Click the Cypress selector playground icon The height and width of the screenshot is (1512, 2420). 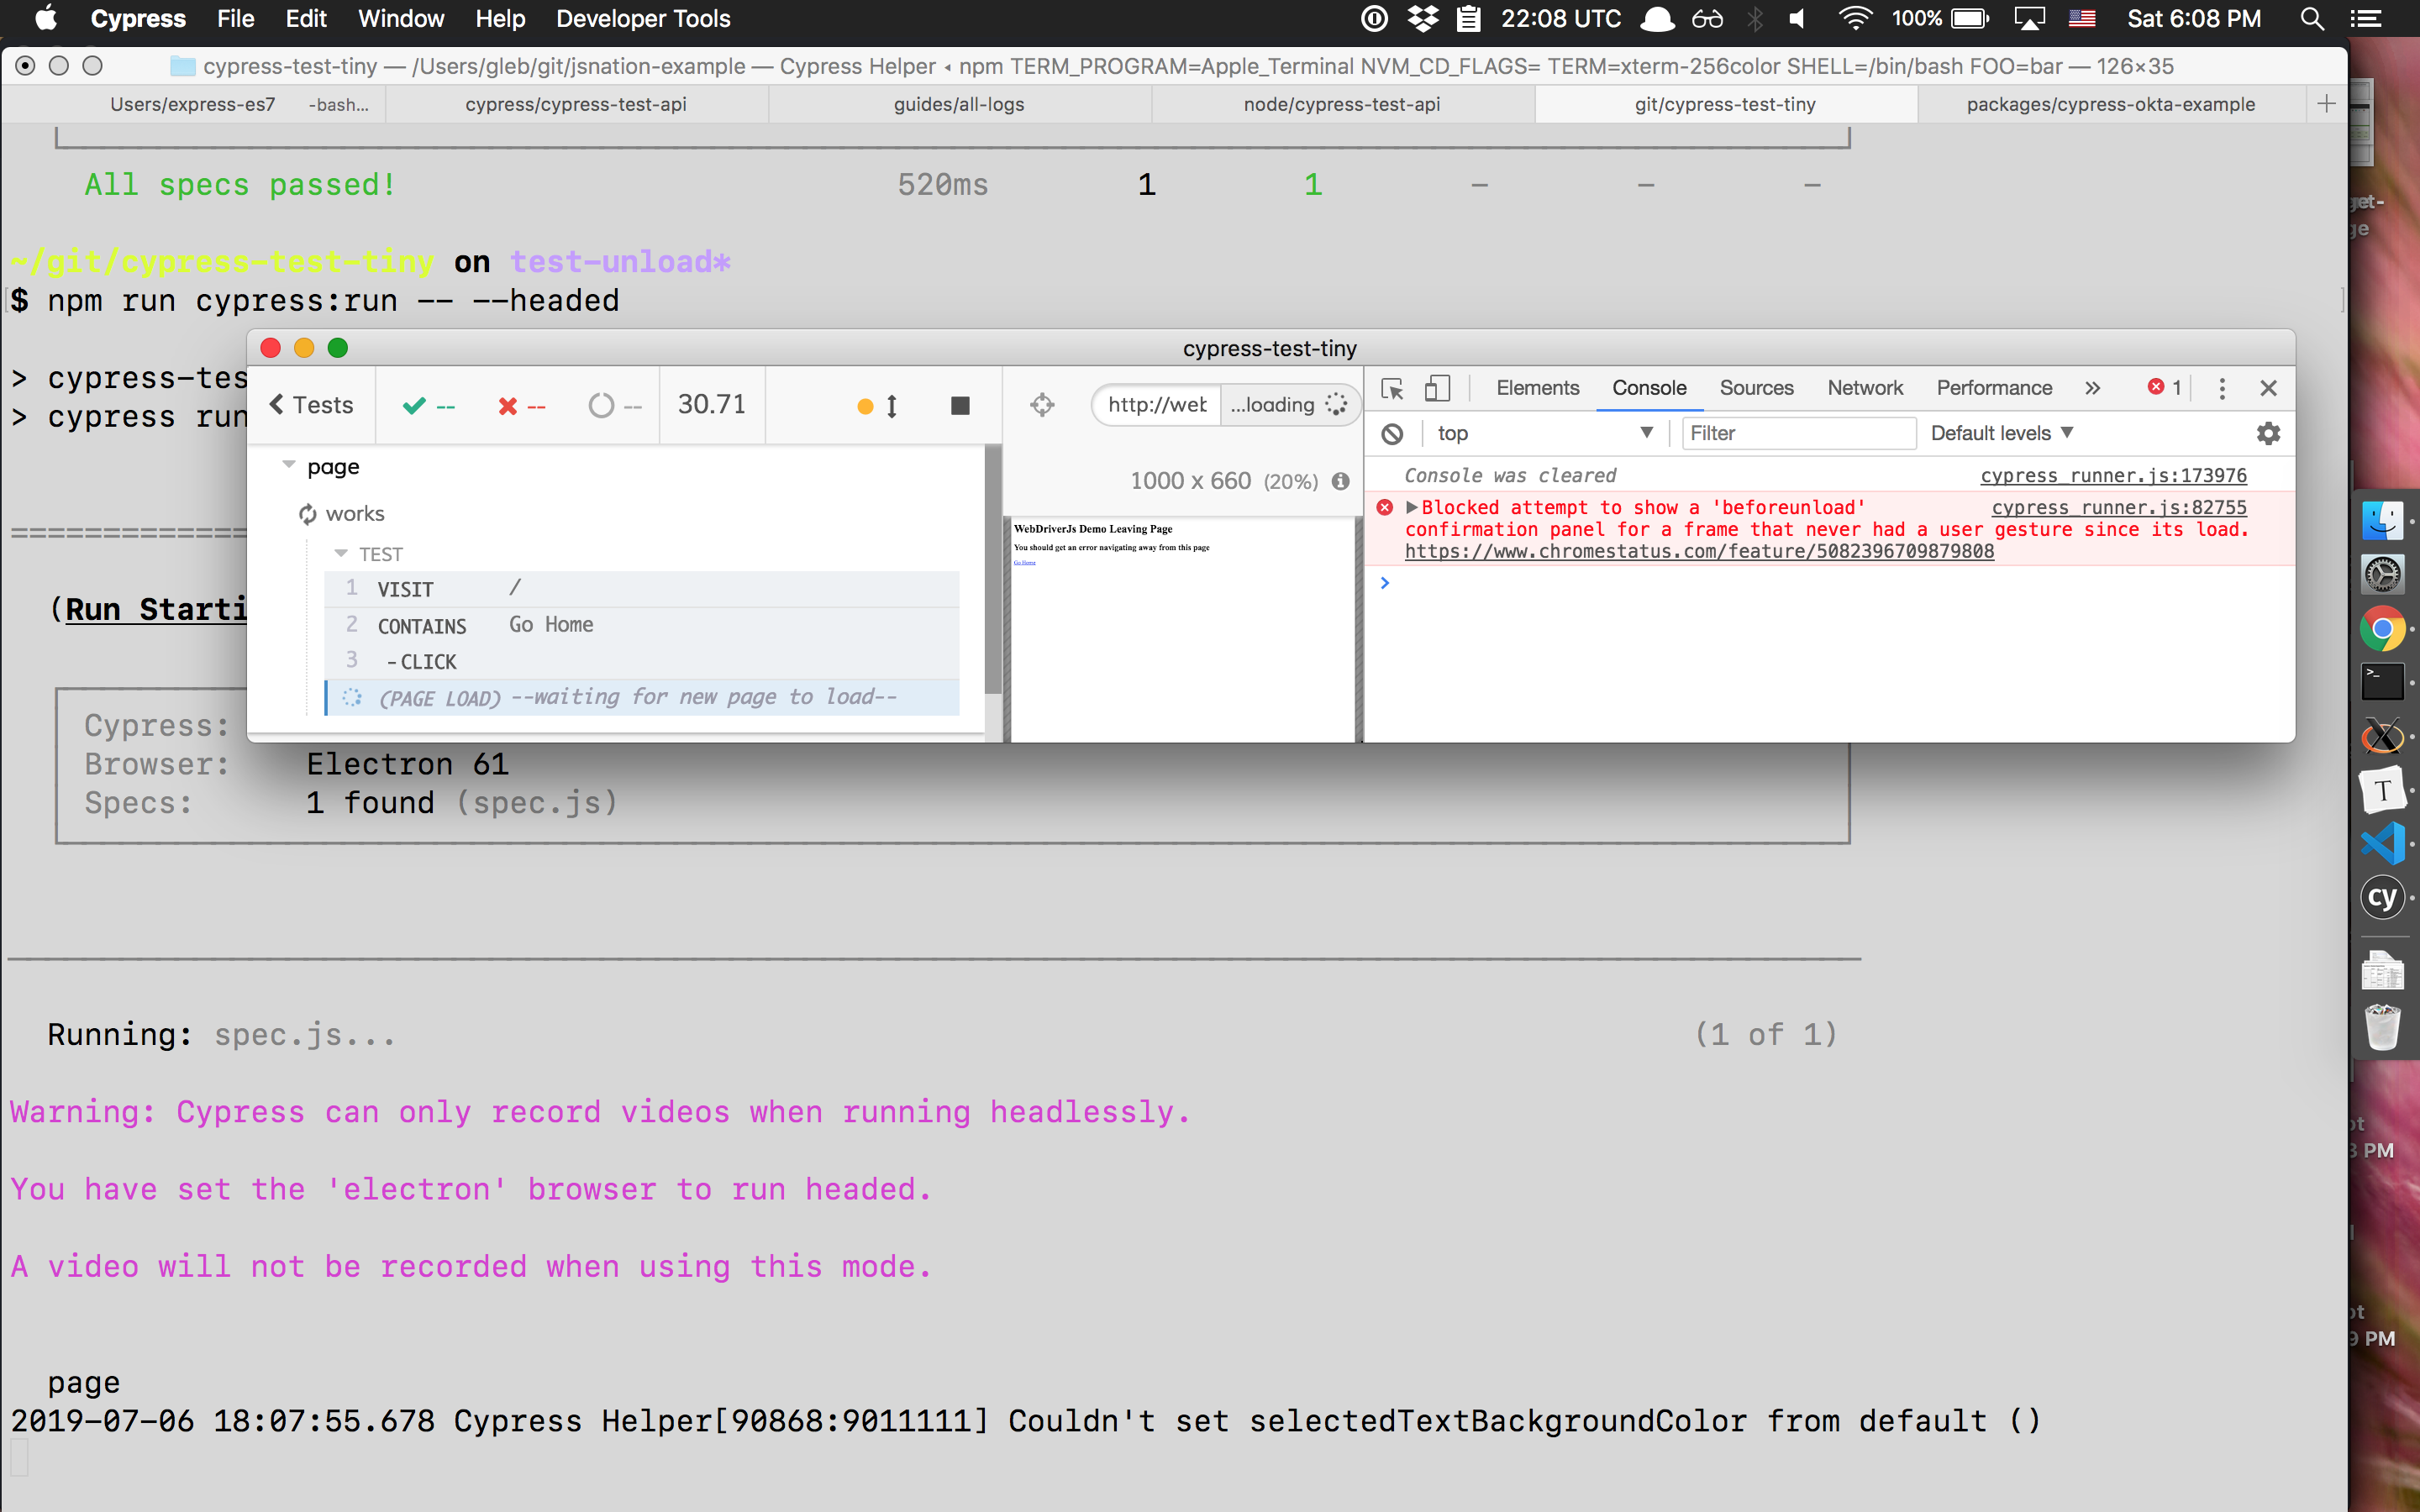click(x=1042, y=404)
